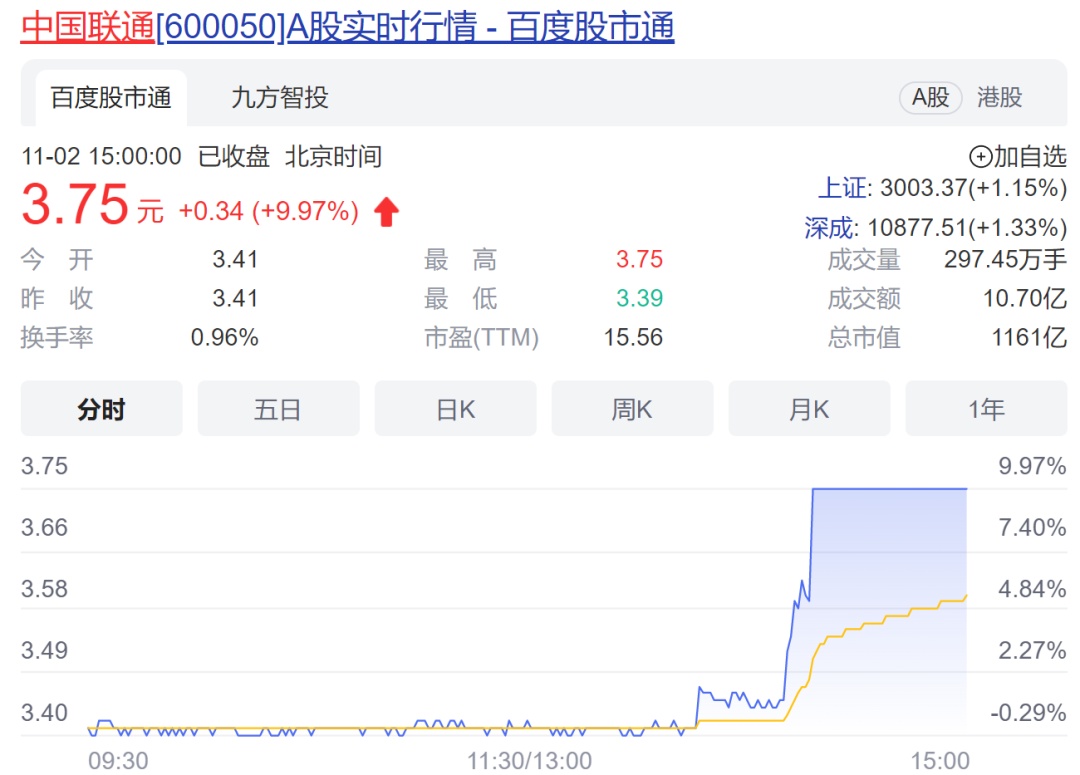Screen dimensions: 1080x775
Task: Click the 11:30/13:00 time axis label
Action: pyautogui.click(x=529, y=761)
